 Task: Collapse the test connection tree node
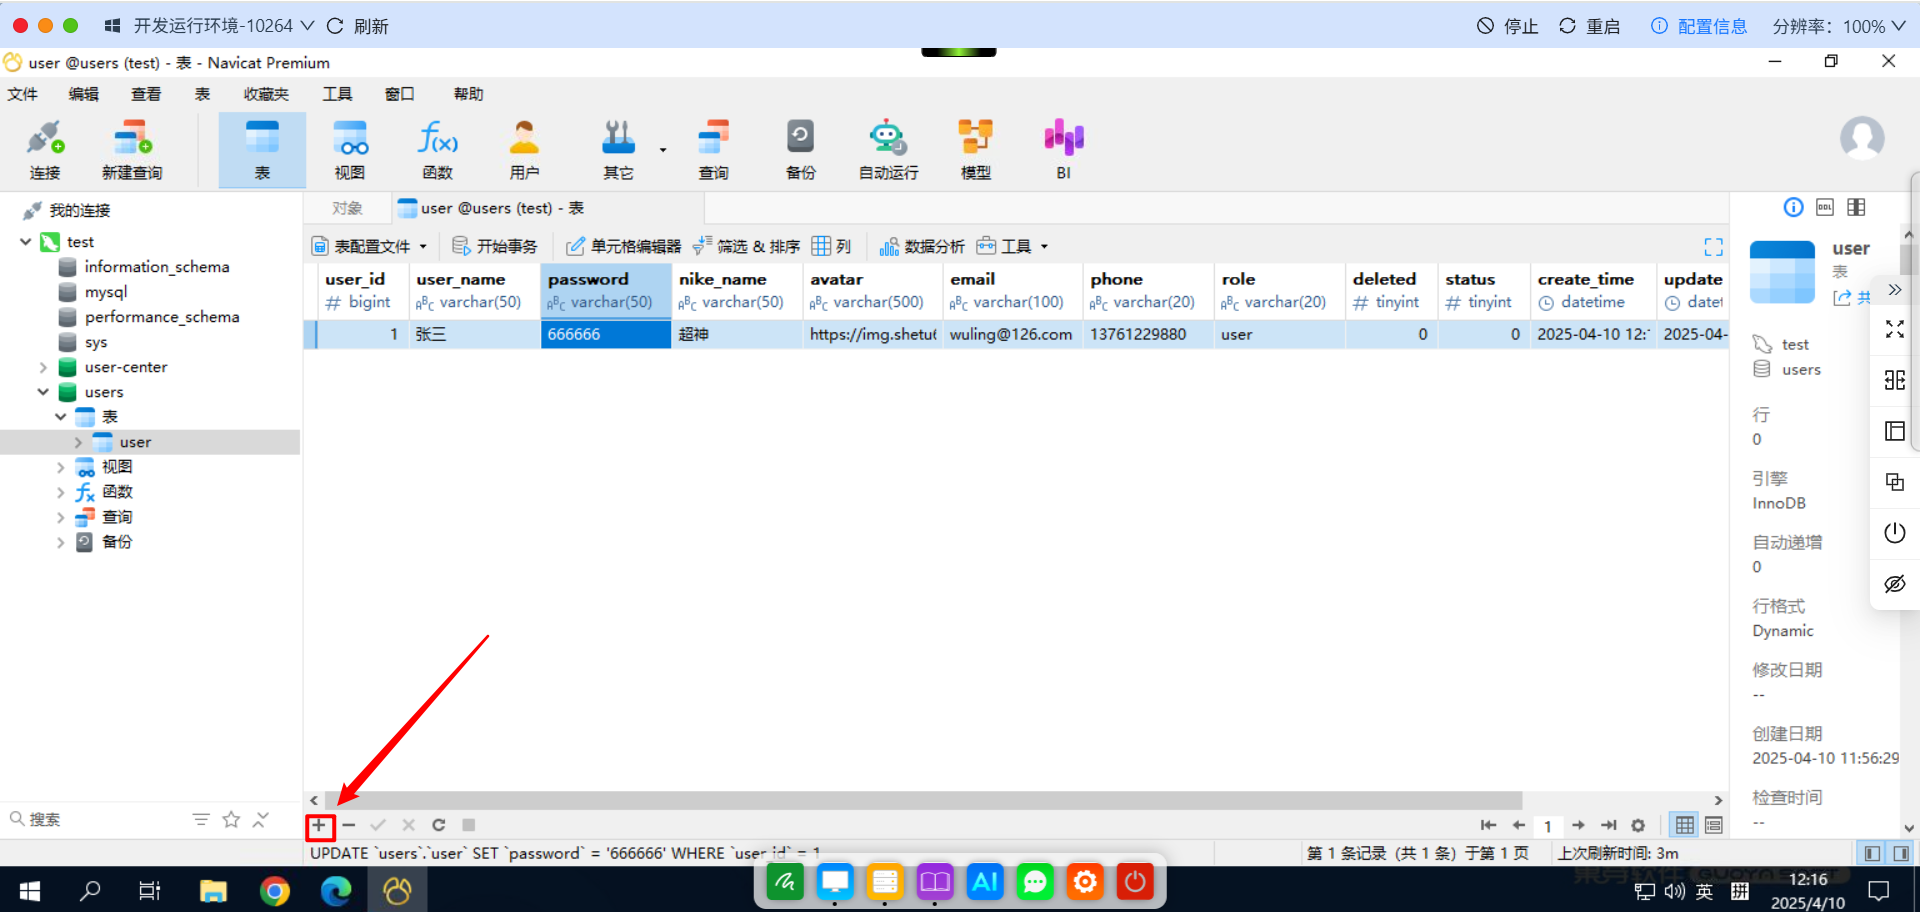click(25, 242)
